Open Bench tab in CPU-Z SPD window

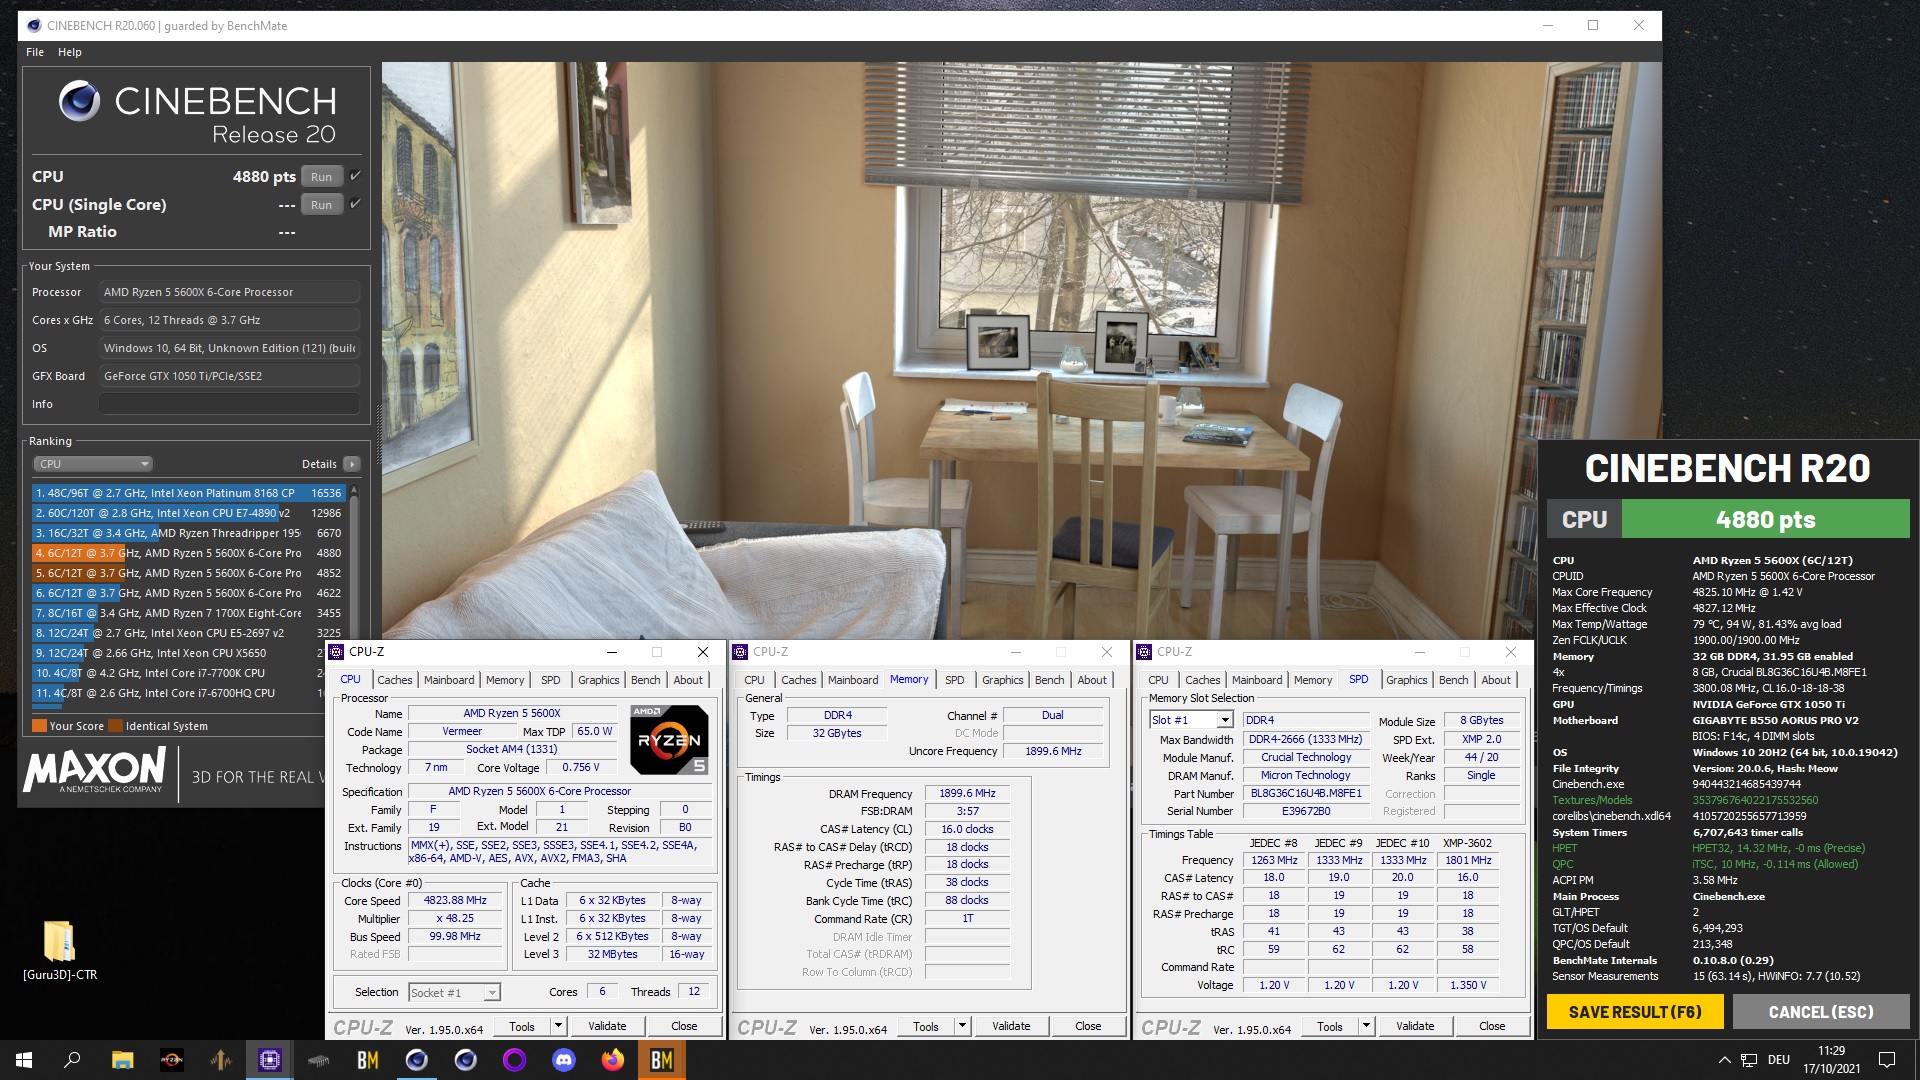pos(1453,680)
